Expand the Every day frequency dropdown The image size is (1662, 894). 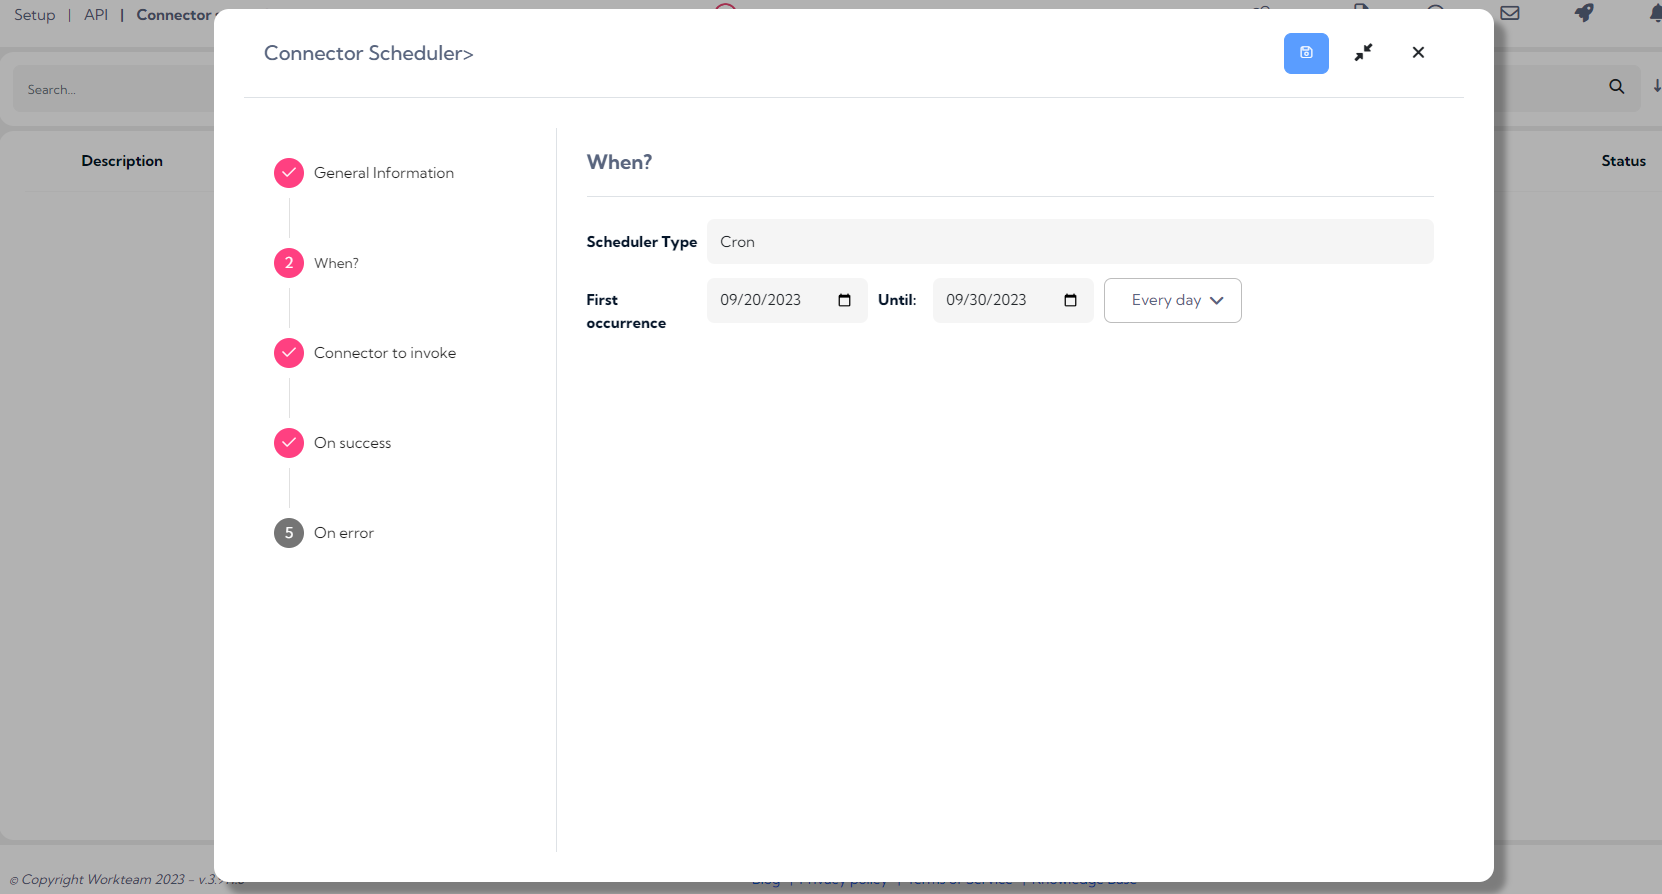pos(1172,300)
